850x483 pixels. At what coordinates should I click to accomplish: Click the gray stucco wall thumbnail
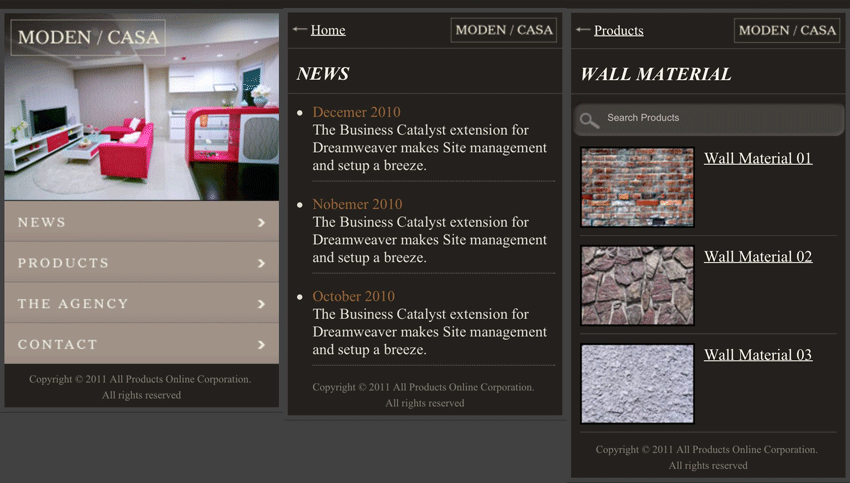(637, 383)
